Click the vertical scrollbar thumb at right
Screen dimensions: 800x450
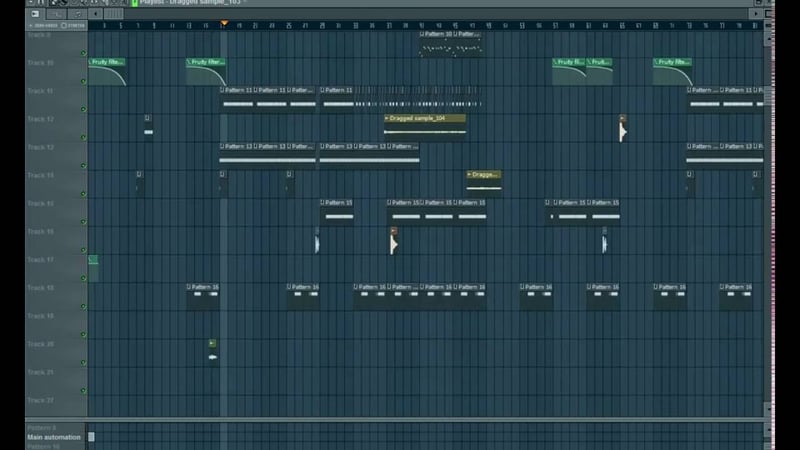click(x=768, y=95)
